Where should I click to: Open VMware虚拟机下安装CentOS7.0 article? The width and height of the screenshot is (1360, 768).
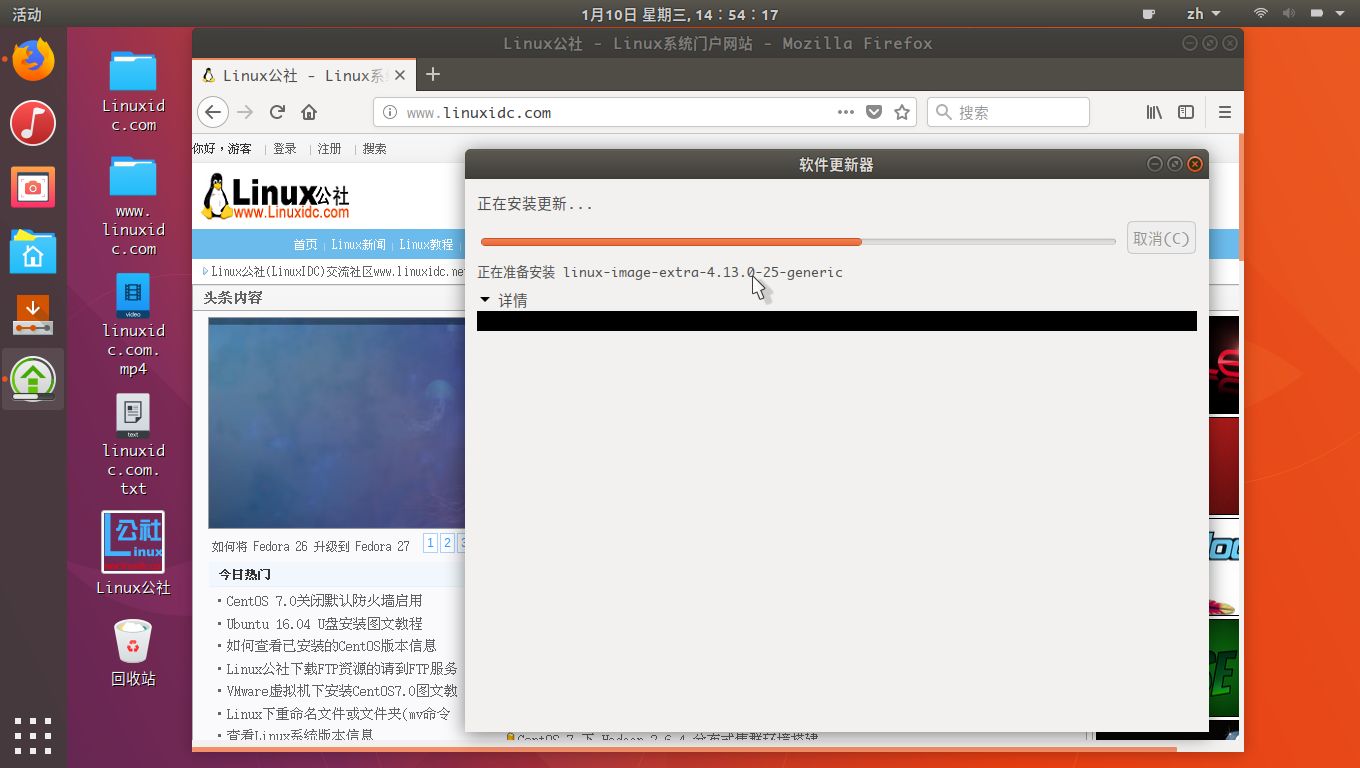point(342,691)
